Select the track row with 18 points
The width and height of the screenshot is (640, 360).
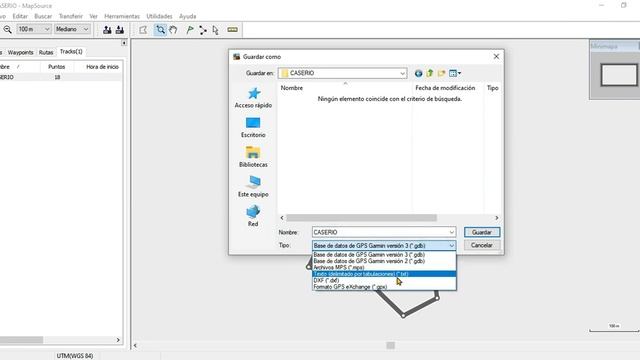pyautogui.click(x=60, y=77)
